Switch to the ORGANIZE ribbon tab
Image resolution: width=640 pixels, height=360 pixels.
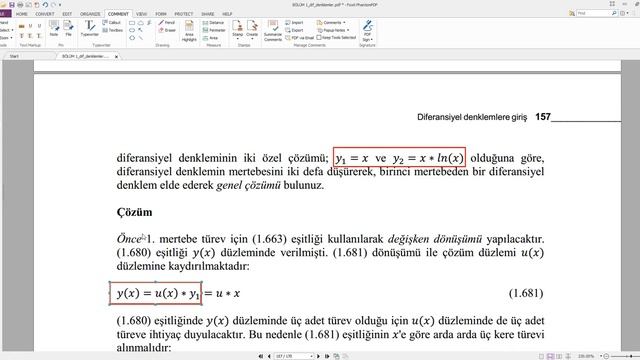coord(90,14)
